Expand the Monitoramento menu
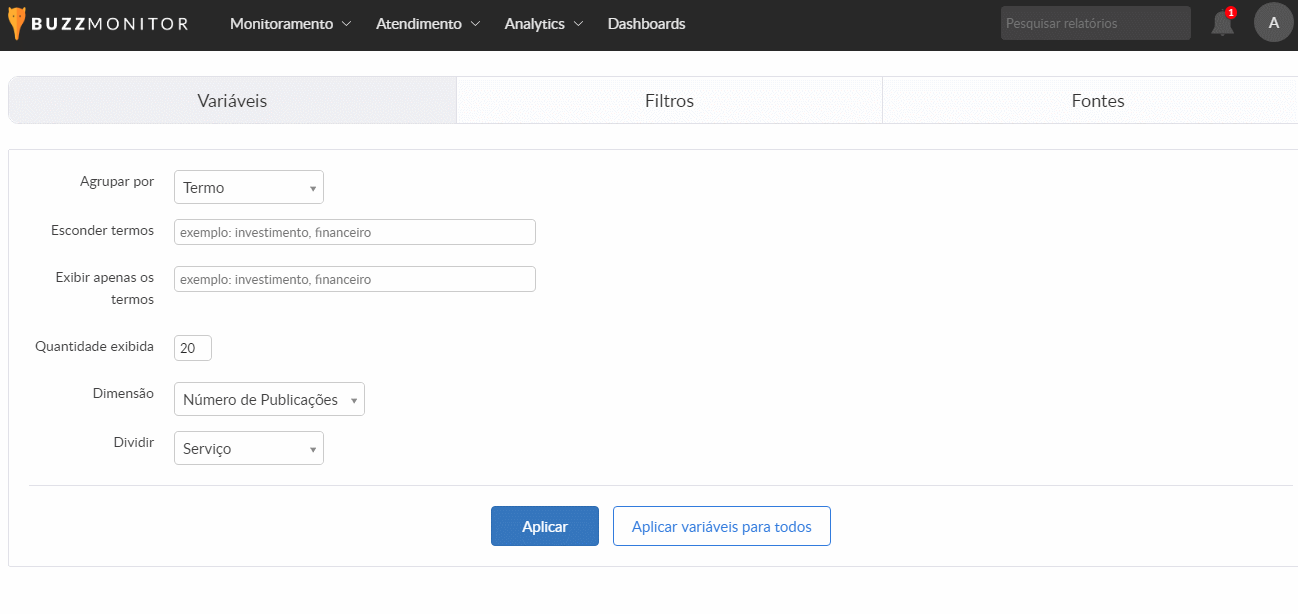The height and width of the screenshot is (614, 1298). (290, 24)
